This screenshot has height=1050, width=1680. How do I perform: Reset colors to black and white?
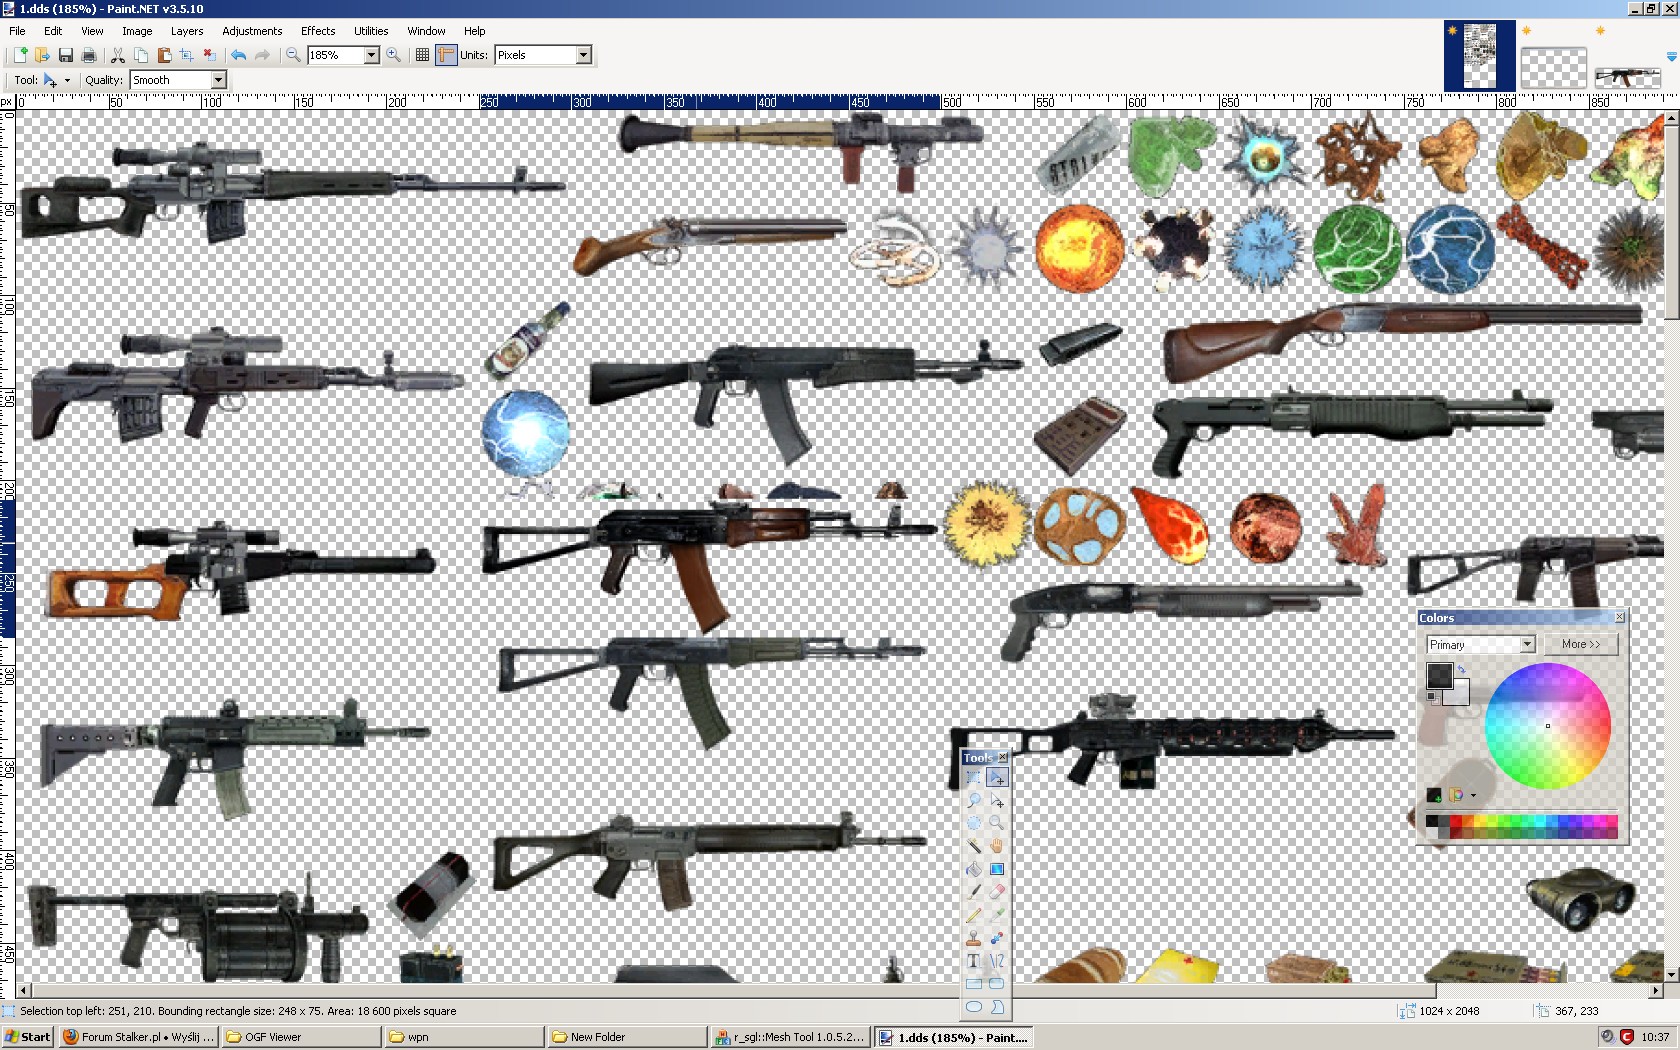(1432, 697)
